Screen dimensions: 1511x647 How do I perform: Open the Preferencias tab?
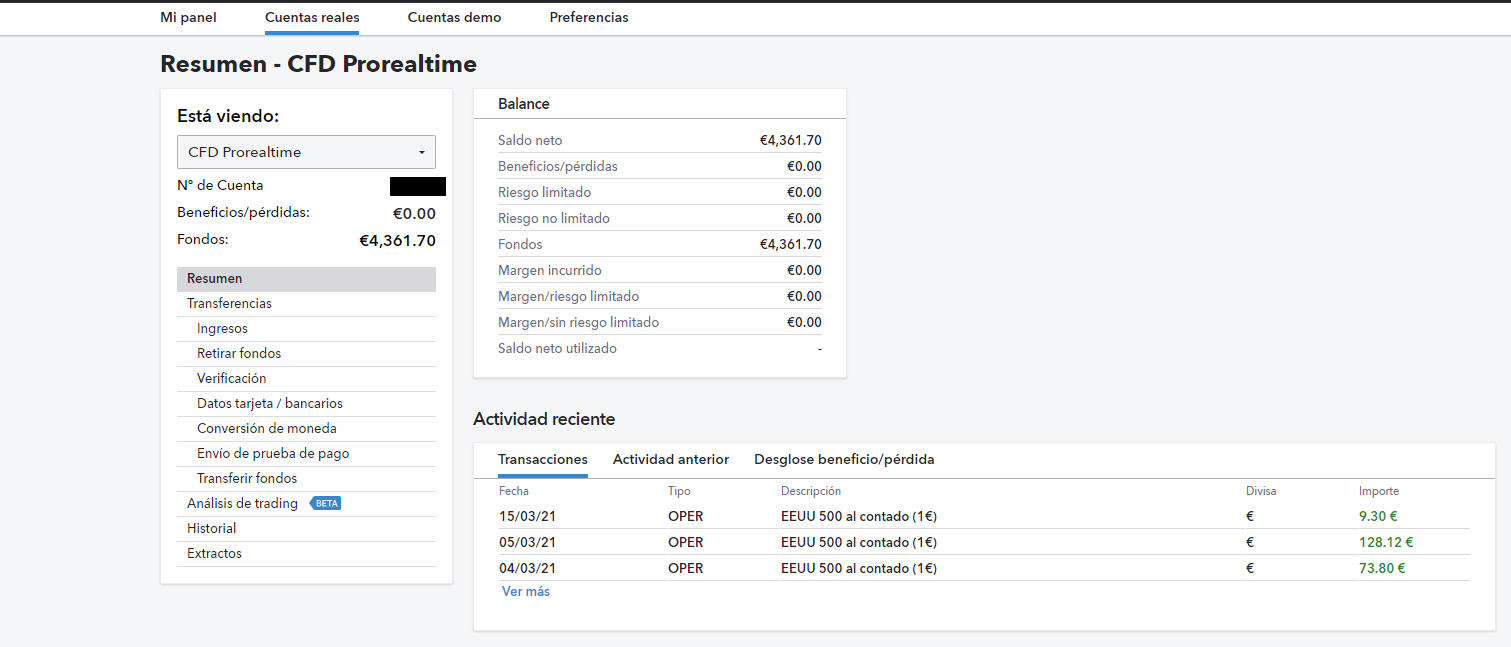(x=589, y=17)
